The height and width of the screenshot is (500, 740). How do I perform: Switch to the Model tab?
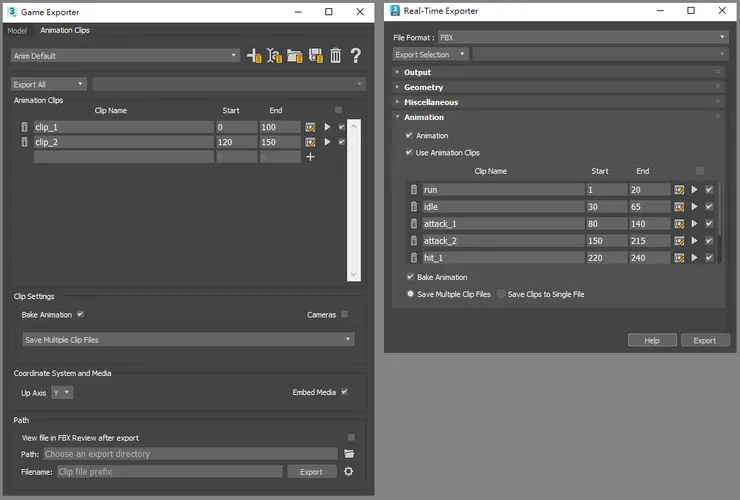(17, 30)
